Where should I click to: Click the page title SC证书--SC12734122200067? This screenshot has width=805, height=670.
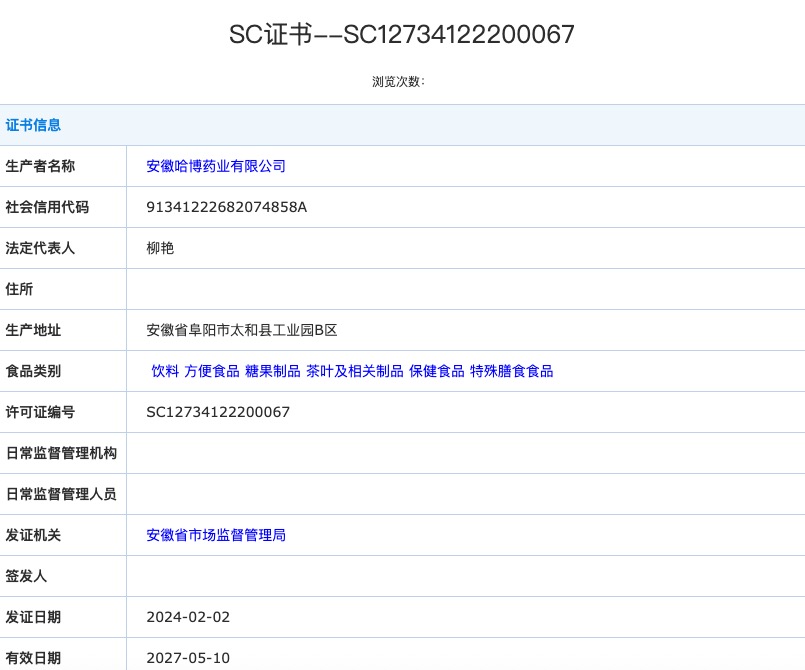point(401,34)
